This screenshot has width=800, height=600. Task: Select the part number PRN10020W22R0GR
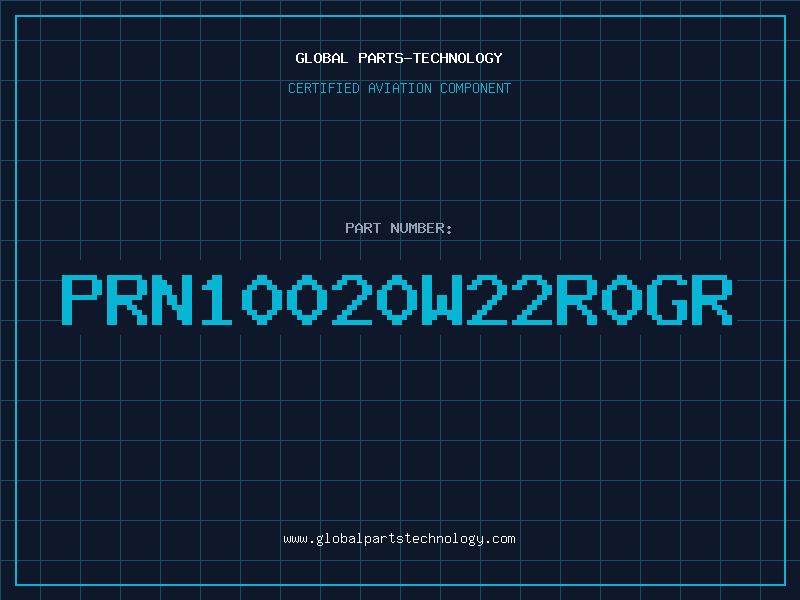[397, 300]
